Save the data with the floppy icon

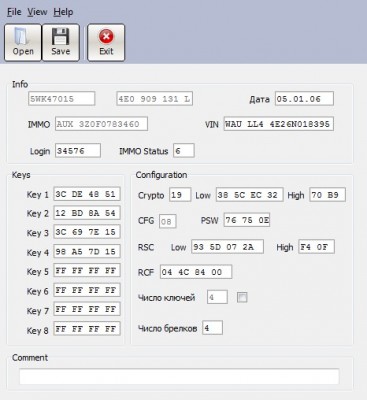[x=61, y=43]
